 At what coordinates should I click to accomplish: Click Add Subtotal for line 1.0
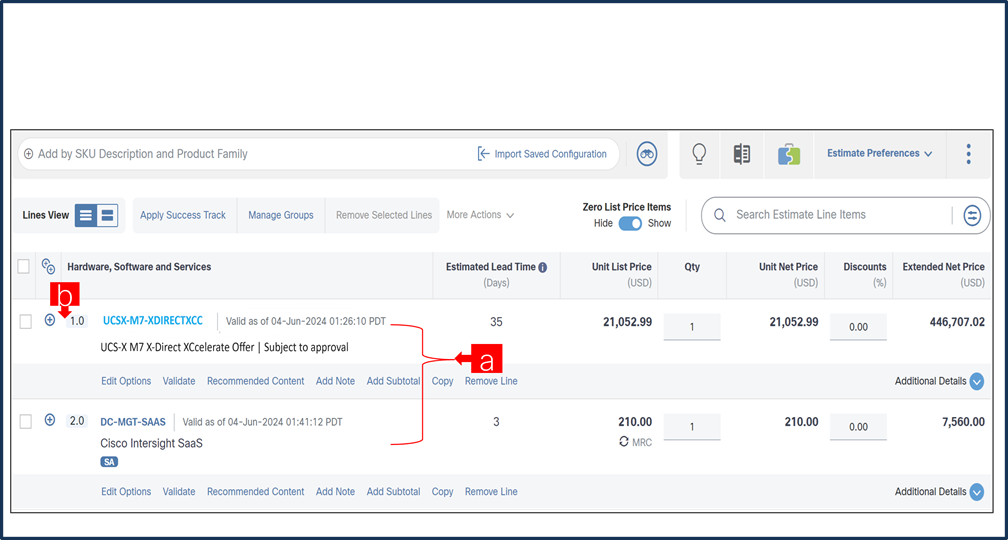point(393,381)
